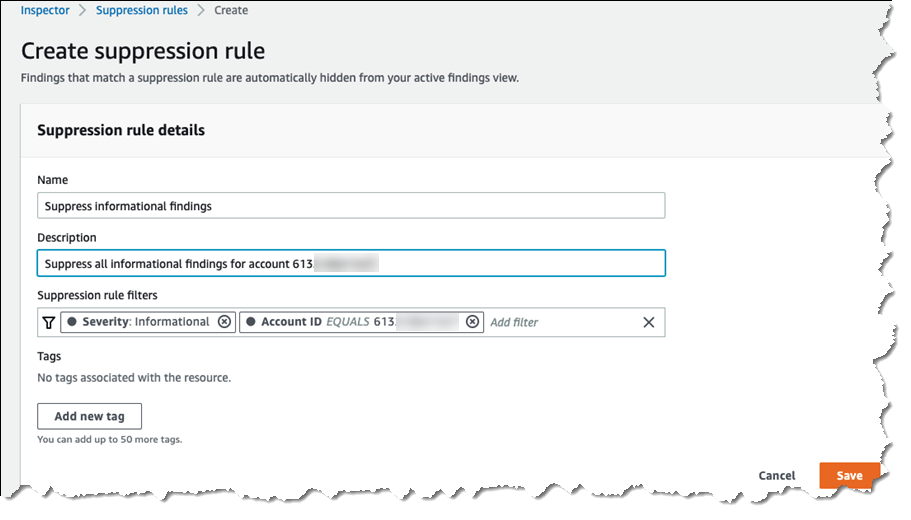Open the Inspector breadcrumb link
Viewport: 911px width, 520px height.
click(x=45, y=10)
